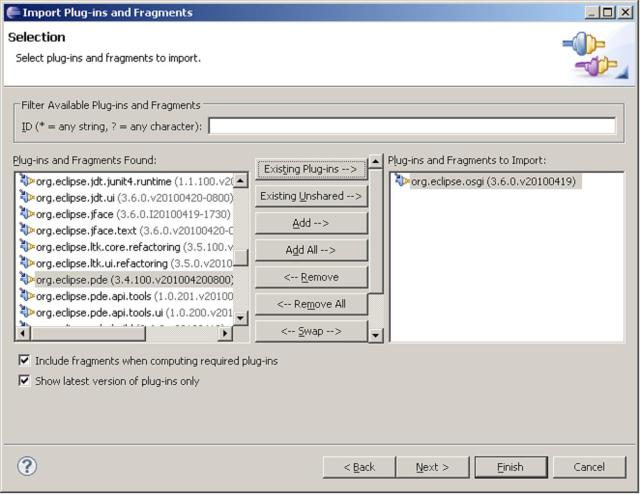Click the Existing Unshared --> button
640x494 pixels.
click(310, 196)
